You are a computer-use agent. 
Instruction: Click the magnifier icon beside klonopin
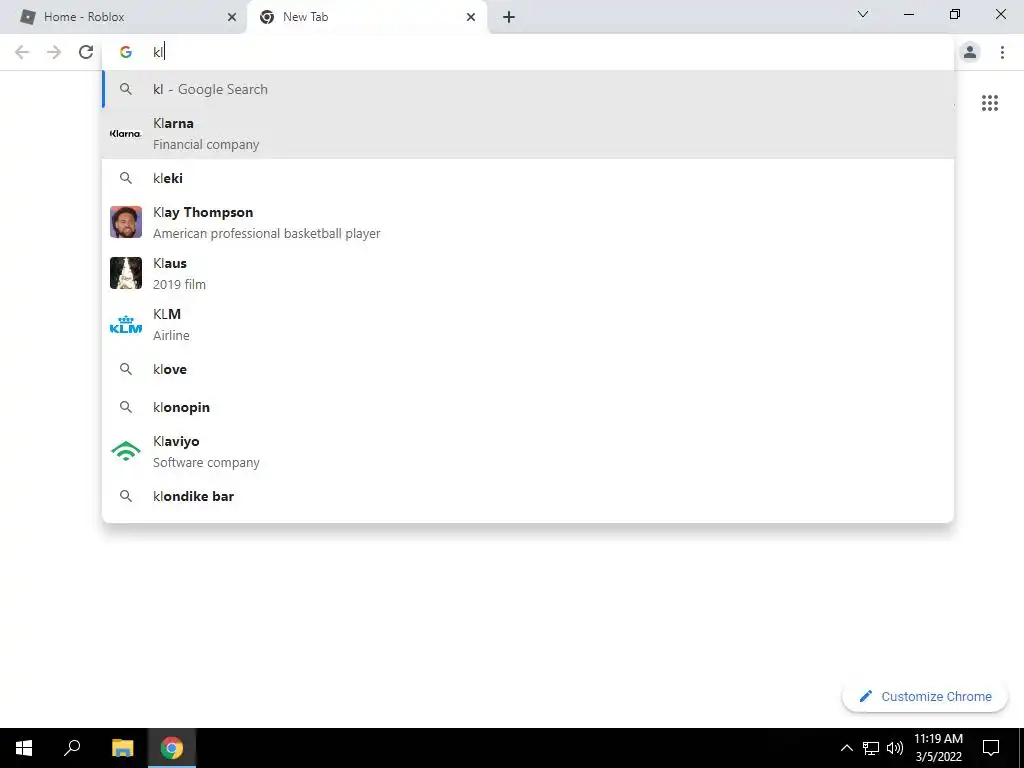pyautogui.click(x=125, y=407)
